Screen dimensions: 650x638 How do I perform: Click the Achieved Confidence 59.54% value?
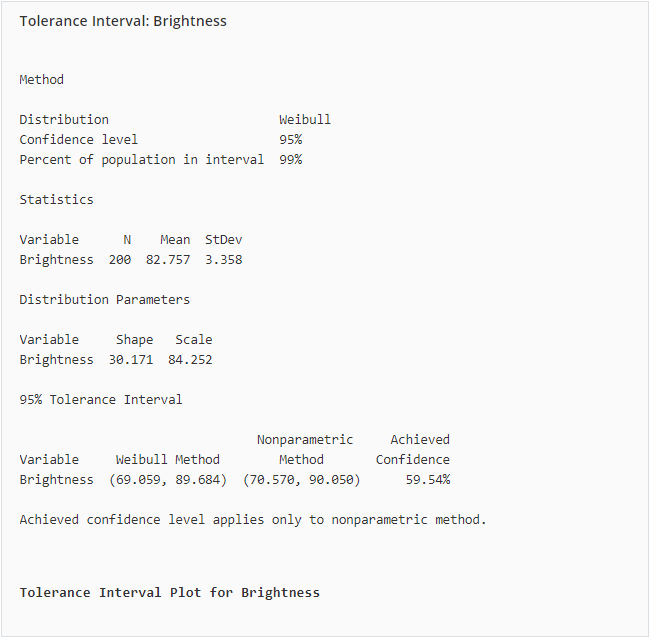(428, 480)
